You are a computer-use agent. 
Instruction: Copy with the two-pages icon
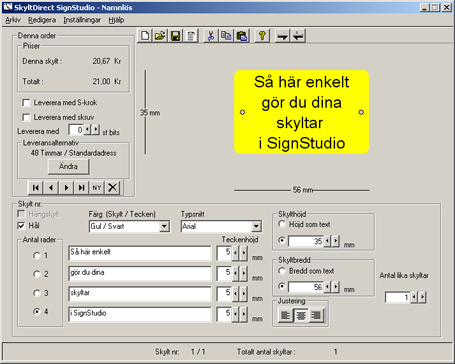pyautogui.click(x=226, y=36)
